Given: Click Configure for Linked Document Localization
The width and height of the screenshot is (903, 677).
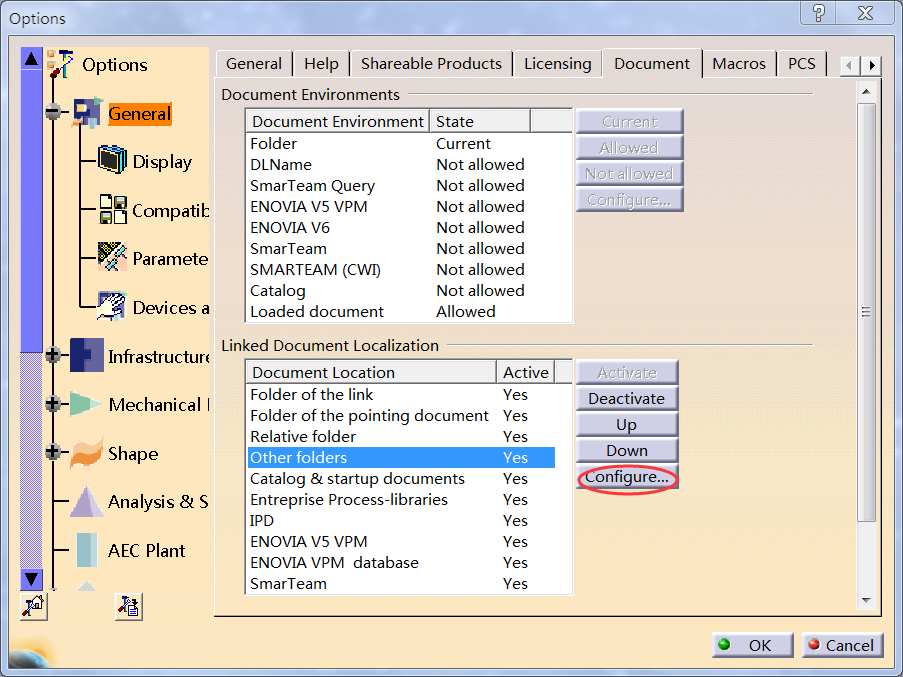Looking at the screenshot, I should pyautogui.click(x=627, y=477).
